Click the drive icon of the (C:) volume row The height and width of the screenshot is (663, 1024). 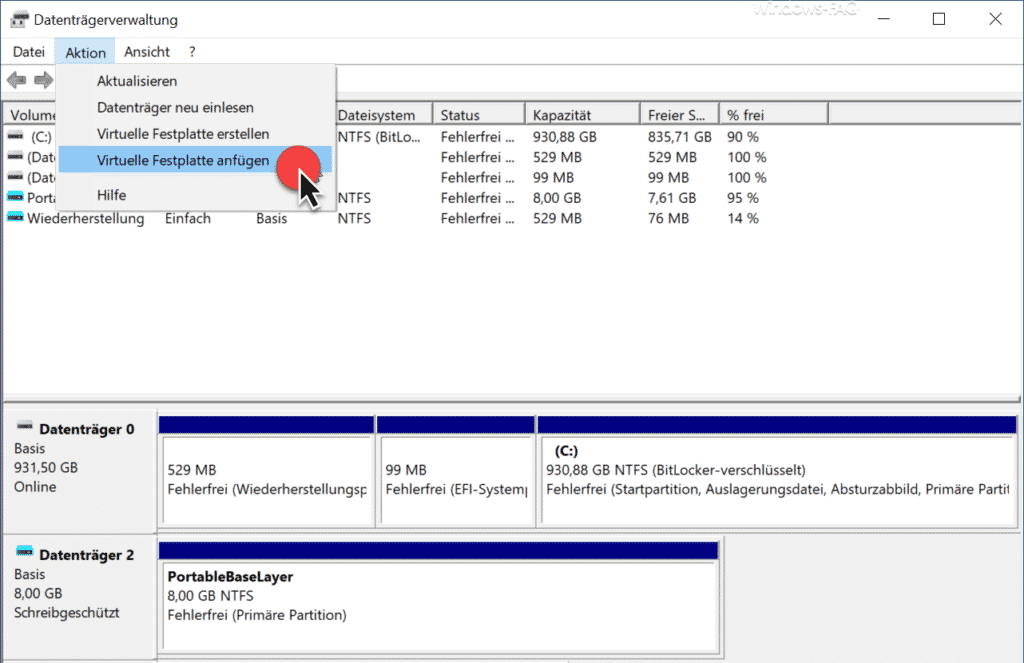15,137
